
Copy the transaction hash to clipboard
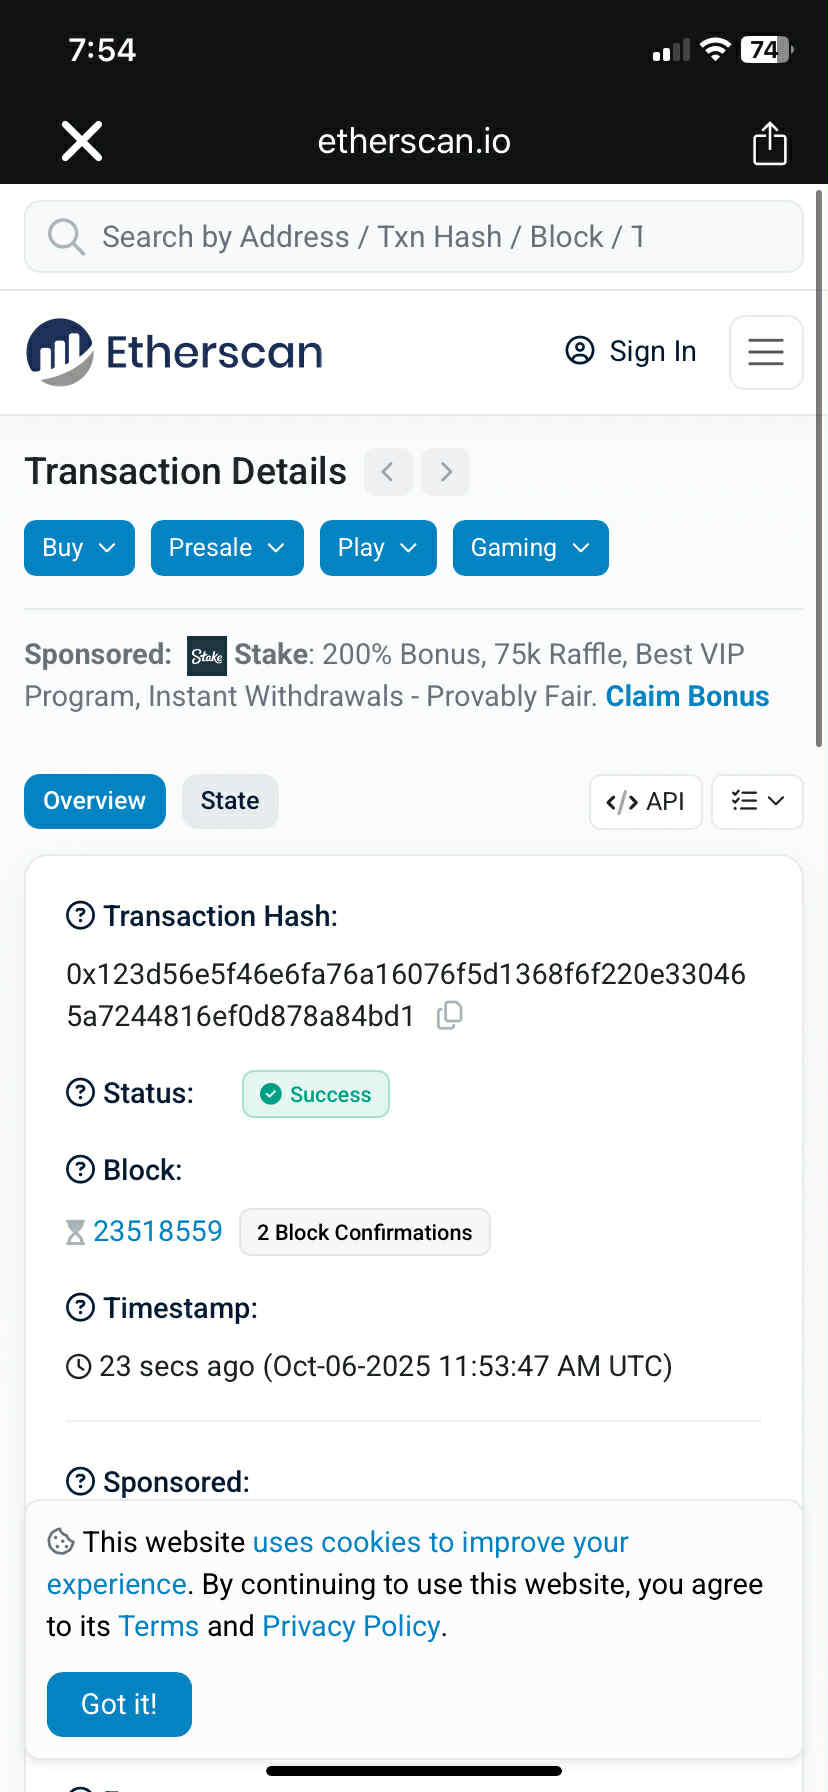pos(450,1016)
